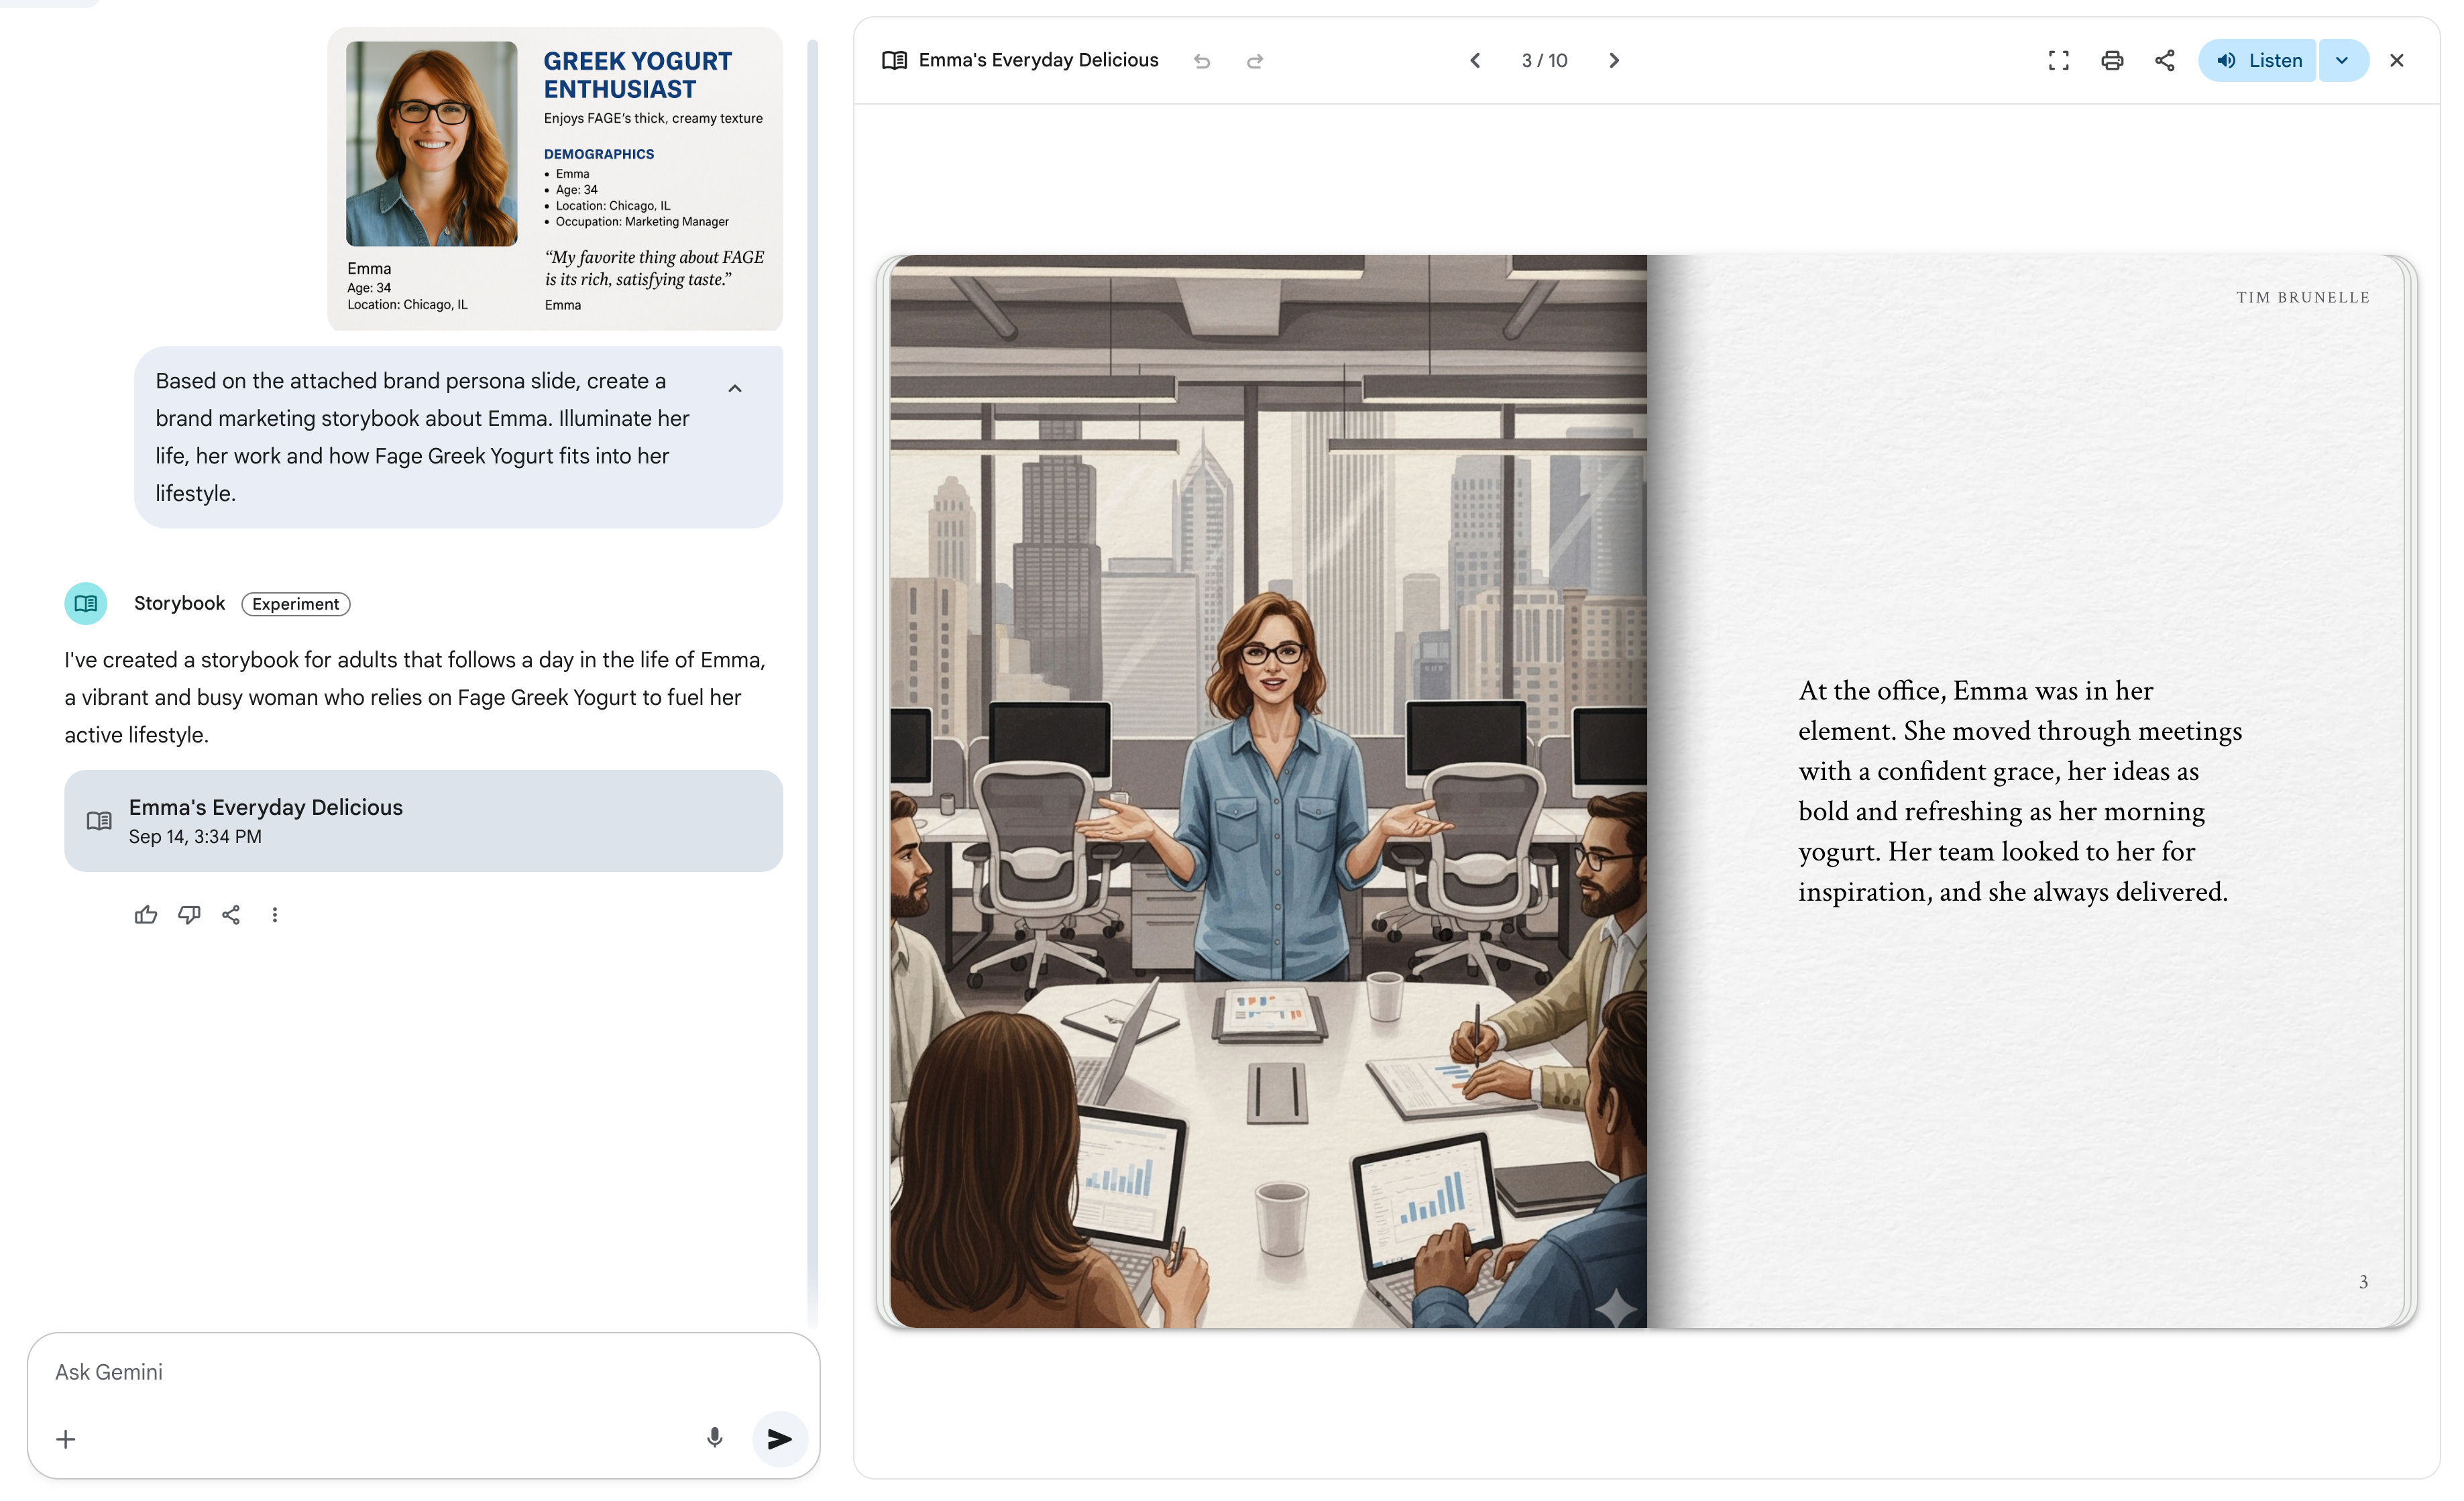Give the response a thumbs down
Viewport: 2464px width, 1501px height.
(x=189, y=915)
